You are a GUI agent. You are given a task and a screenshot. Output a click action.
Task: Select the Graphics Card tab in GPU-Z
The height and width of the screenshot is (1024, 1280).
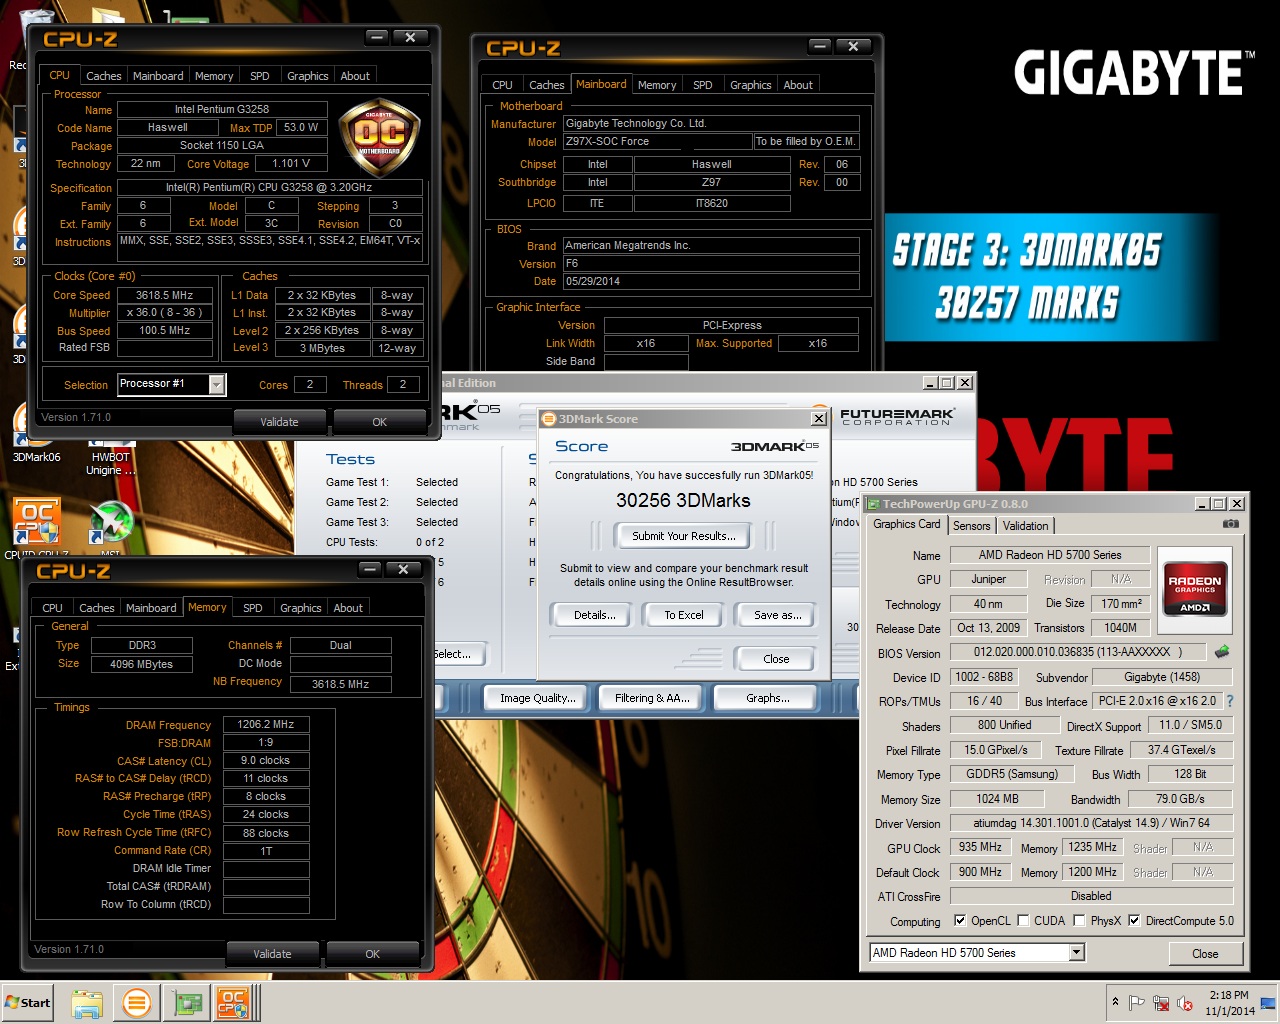click(x=907, y=524)
